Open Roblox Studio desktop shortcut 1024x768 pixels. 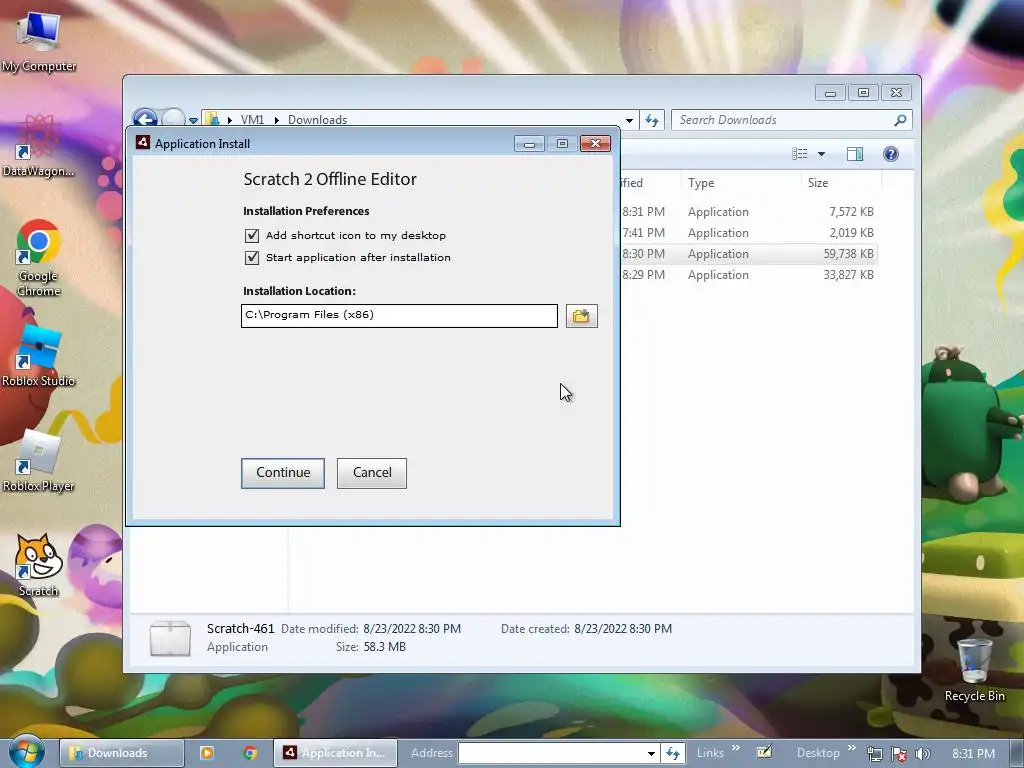point(39,355)
